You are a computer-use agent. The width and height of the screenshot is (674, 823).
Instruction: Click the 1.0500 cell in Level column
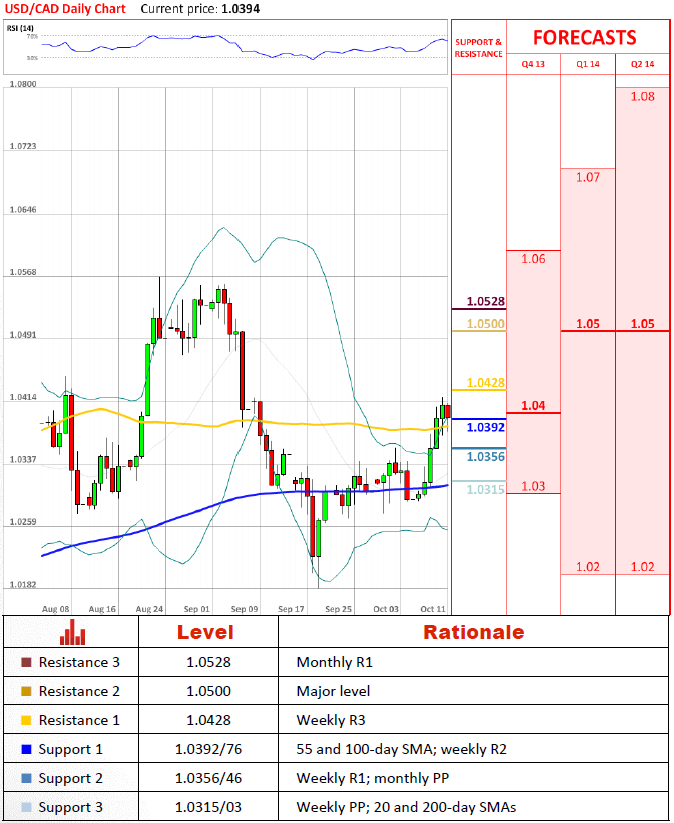pos(208,691)
